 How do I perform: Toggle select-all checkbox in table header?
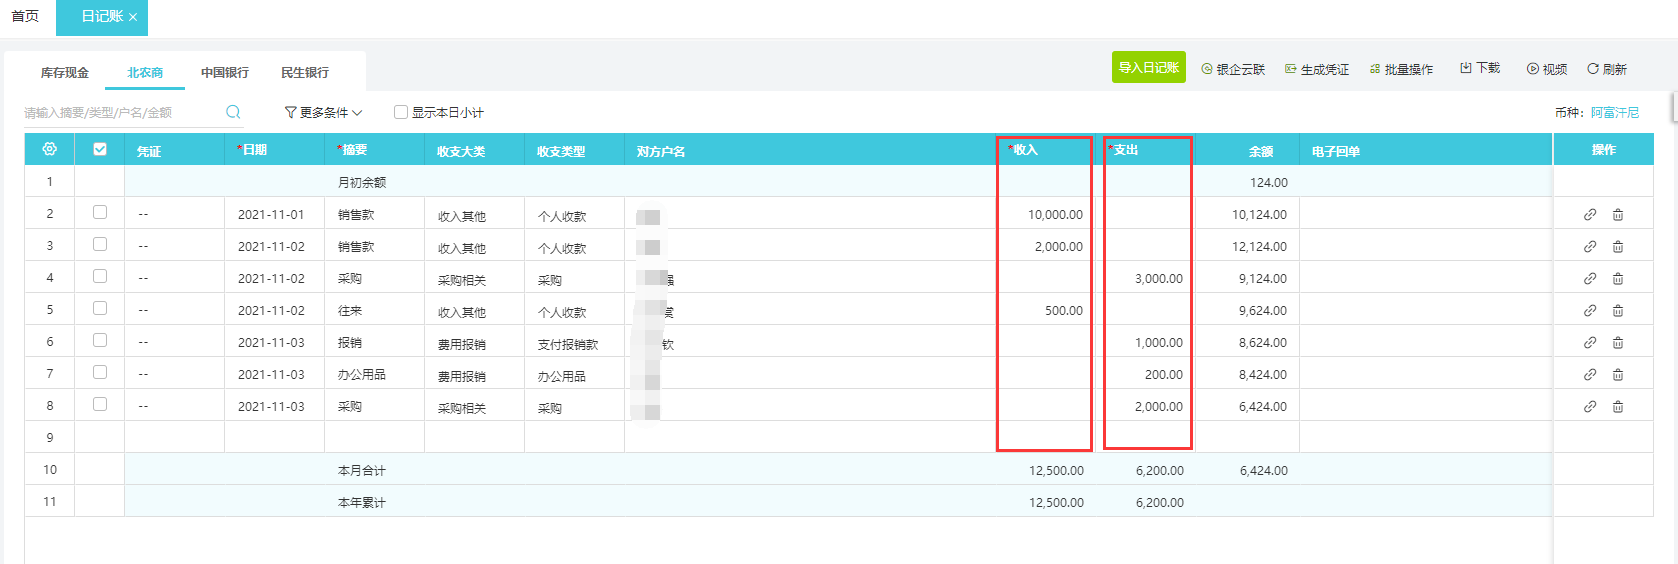pyautogui.click(x=100, y=149)
